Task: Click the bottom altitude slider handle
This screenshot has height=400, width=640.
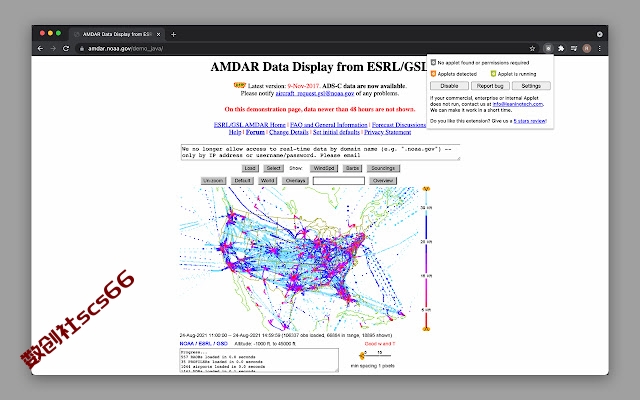Action: [x=426, y=329]
